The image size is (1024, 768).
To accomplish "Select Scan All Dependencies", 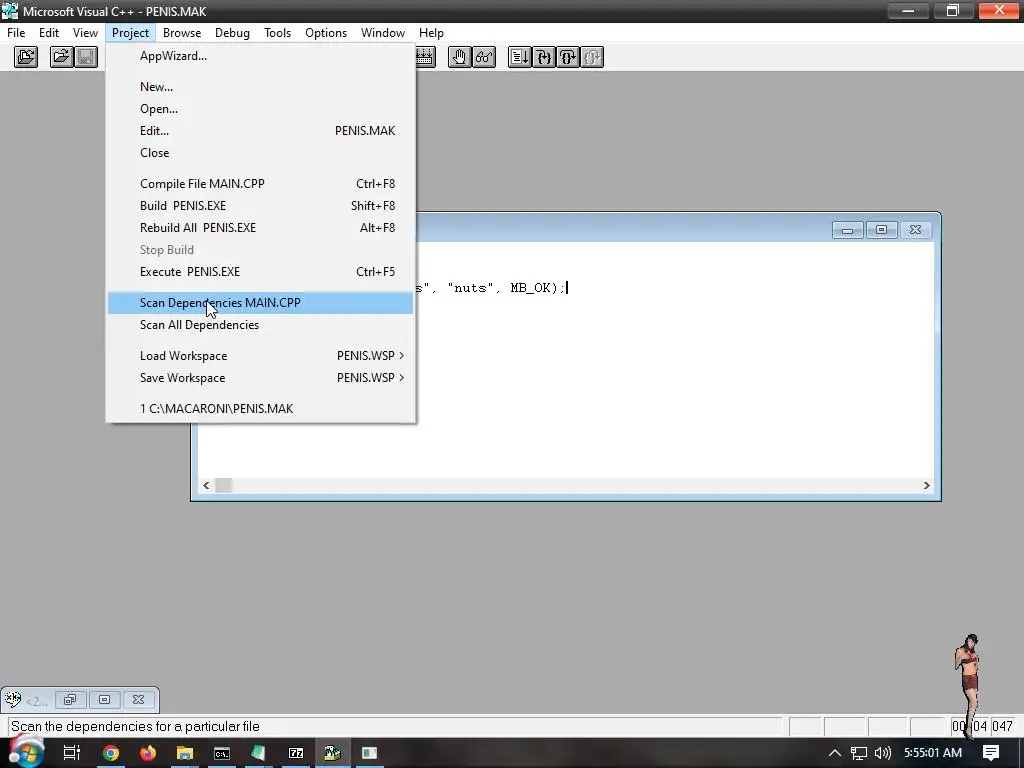I will click(x=261, y=325).
